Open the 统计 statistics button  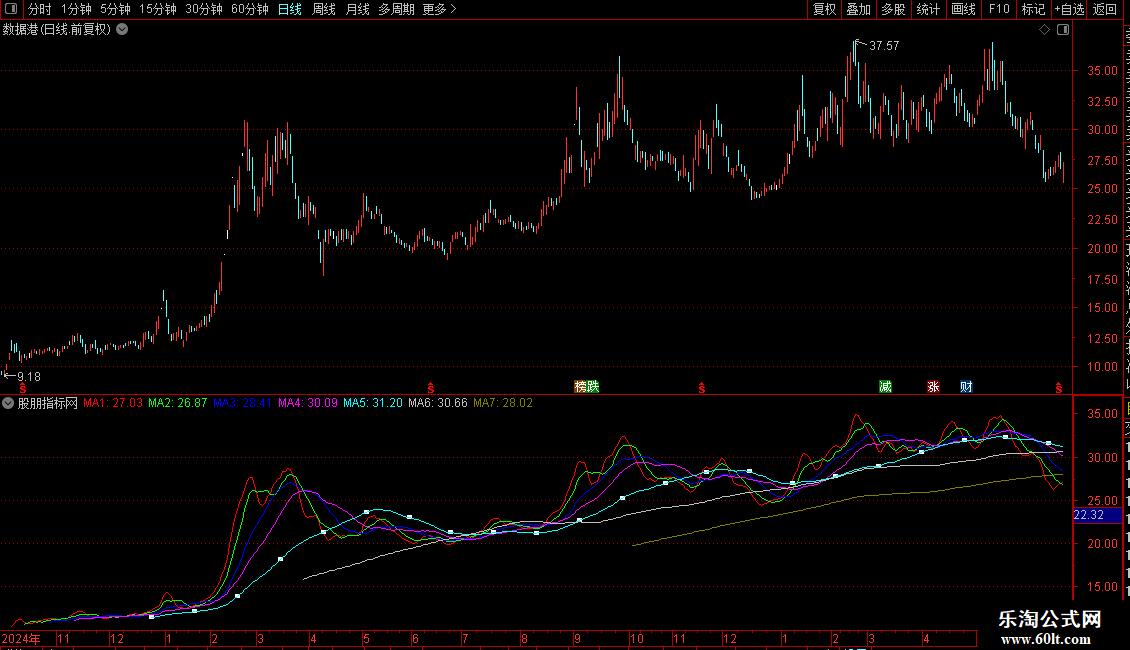[x=927, y=9]
